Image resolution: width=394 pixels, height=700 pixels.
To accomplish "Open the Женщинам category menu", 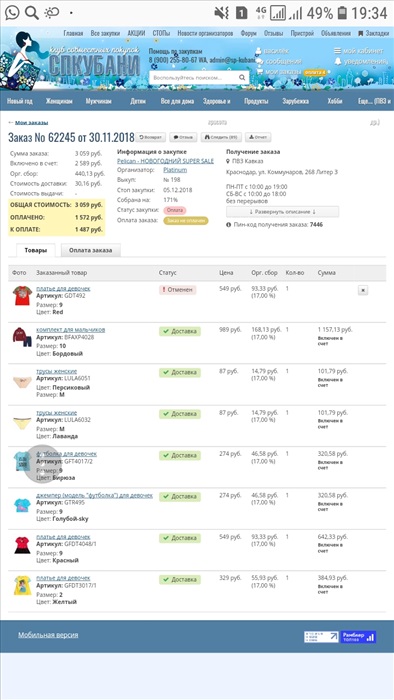I will [x=59, y=101].
